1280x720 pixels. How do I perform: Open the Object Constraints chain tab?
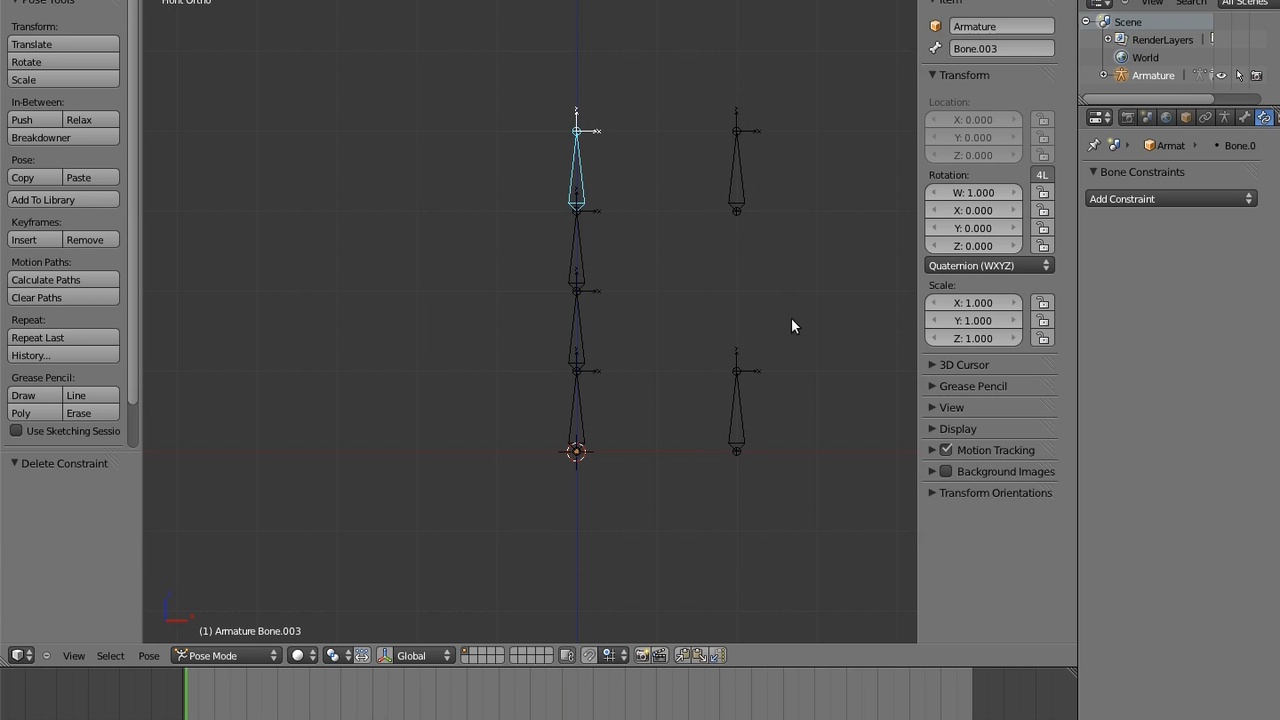click(1205, 117)
